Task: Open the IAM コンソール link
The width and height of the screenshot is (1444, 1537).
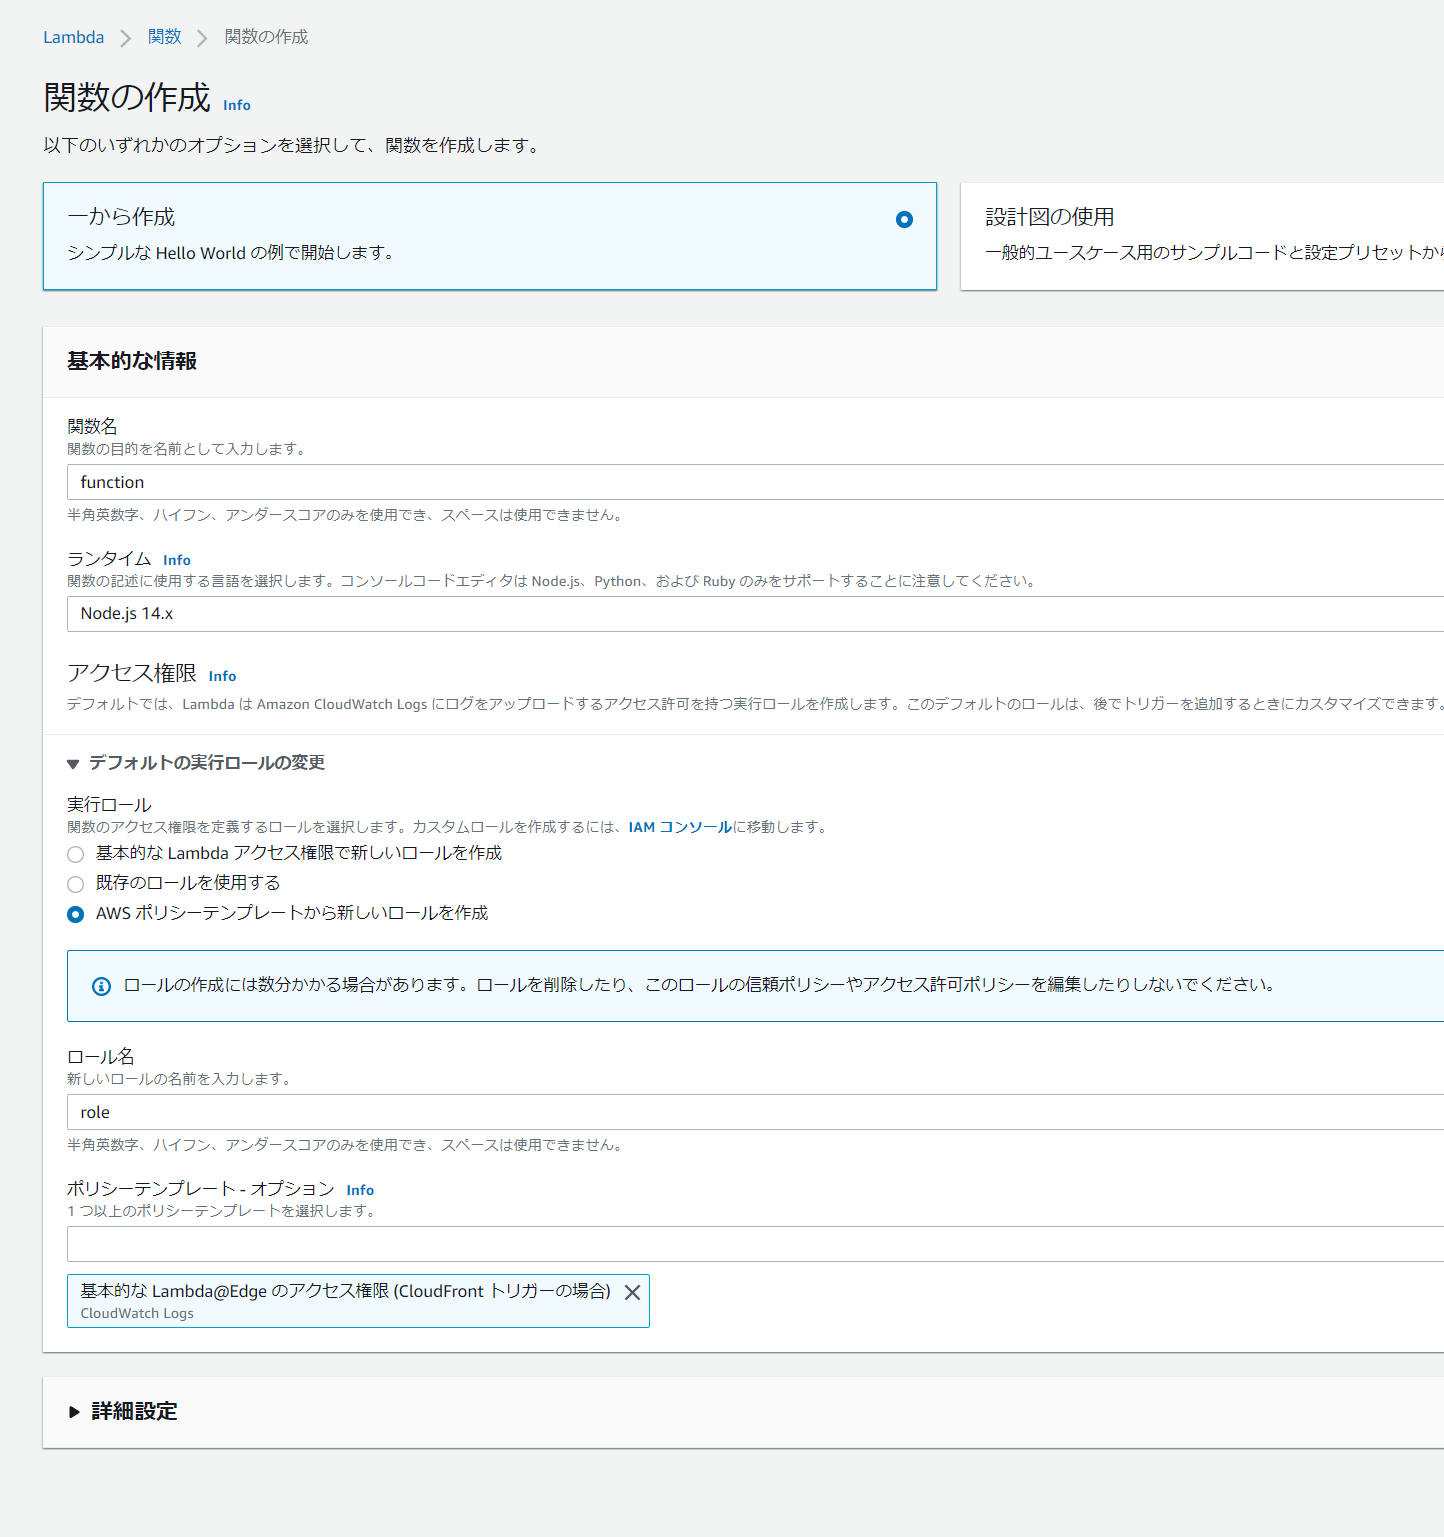Action: click(x=680, y=827)
